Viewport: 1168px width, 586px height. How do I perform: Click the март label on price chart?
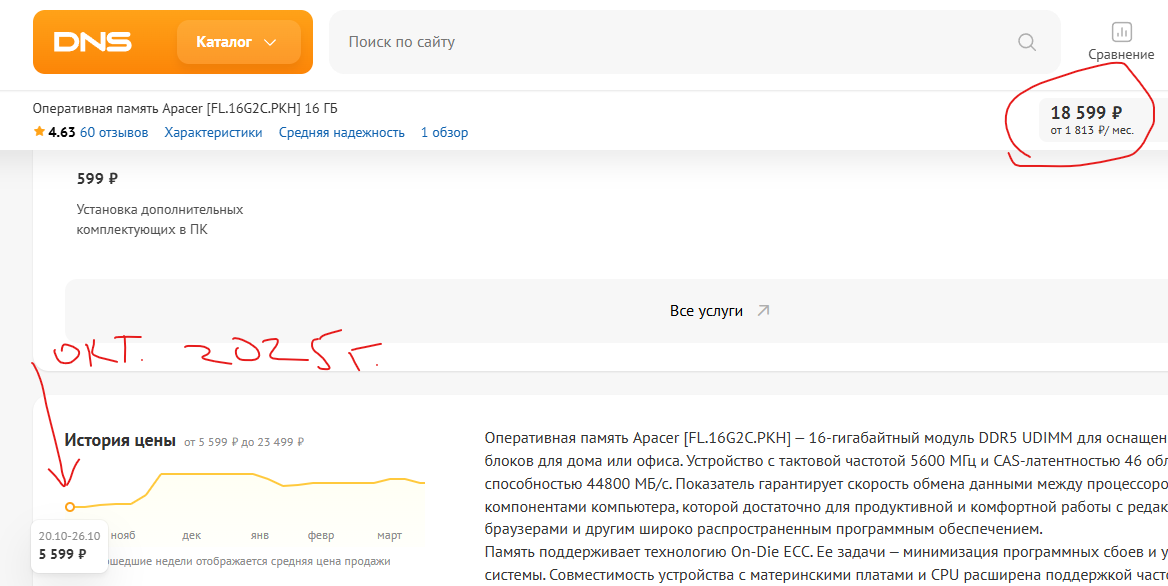[x=390, y=535]
